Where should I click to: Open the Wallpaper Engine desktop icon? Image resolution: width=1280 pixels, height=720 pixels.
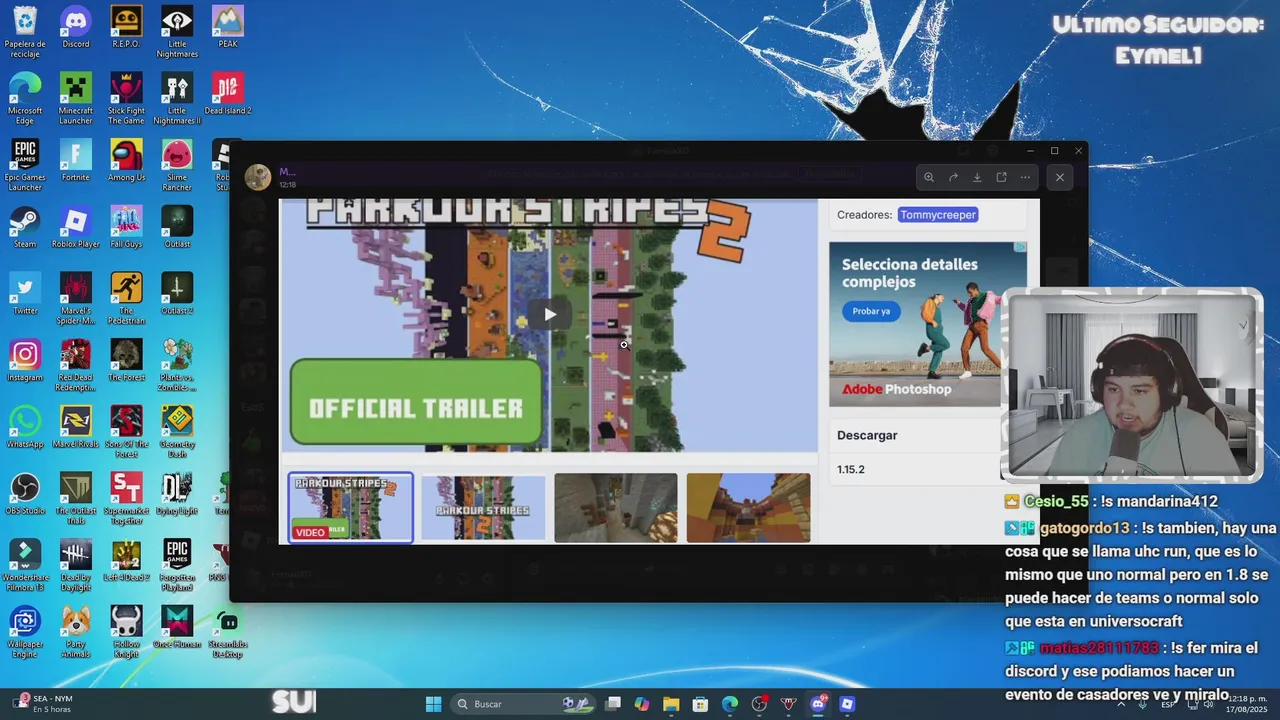pyautogui.click(x=25, y=632)
